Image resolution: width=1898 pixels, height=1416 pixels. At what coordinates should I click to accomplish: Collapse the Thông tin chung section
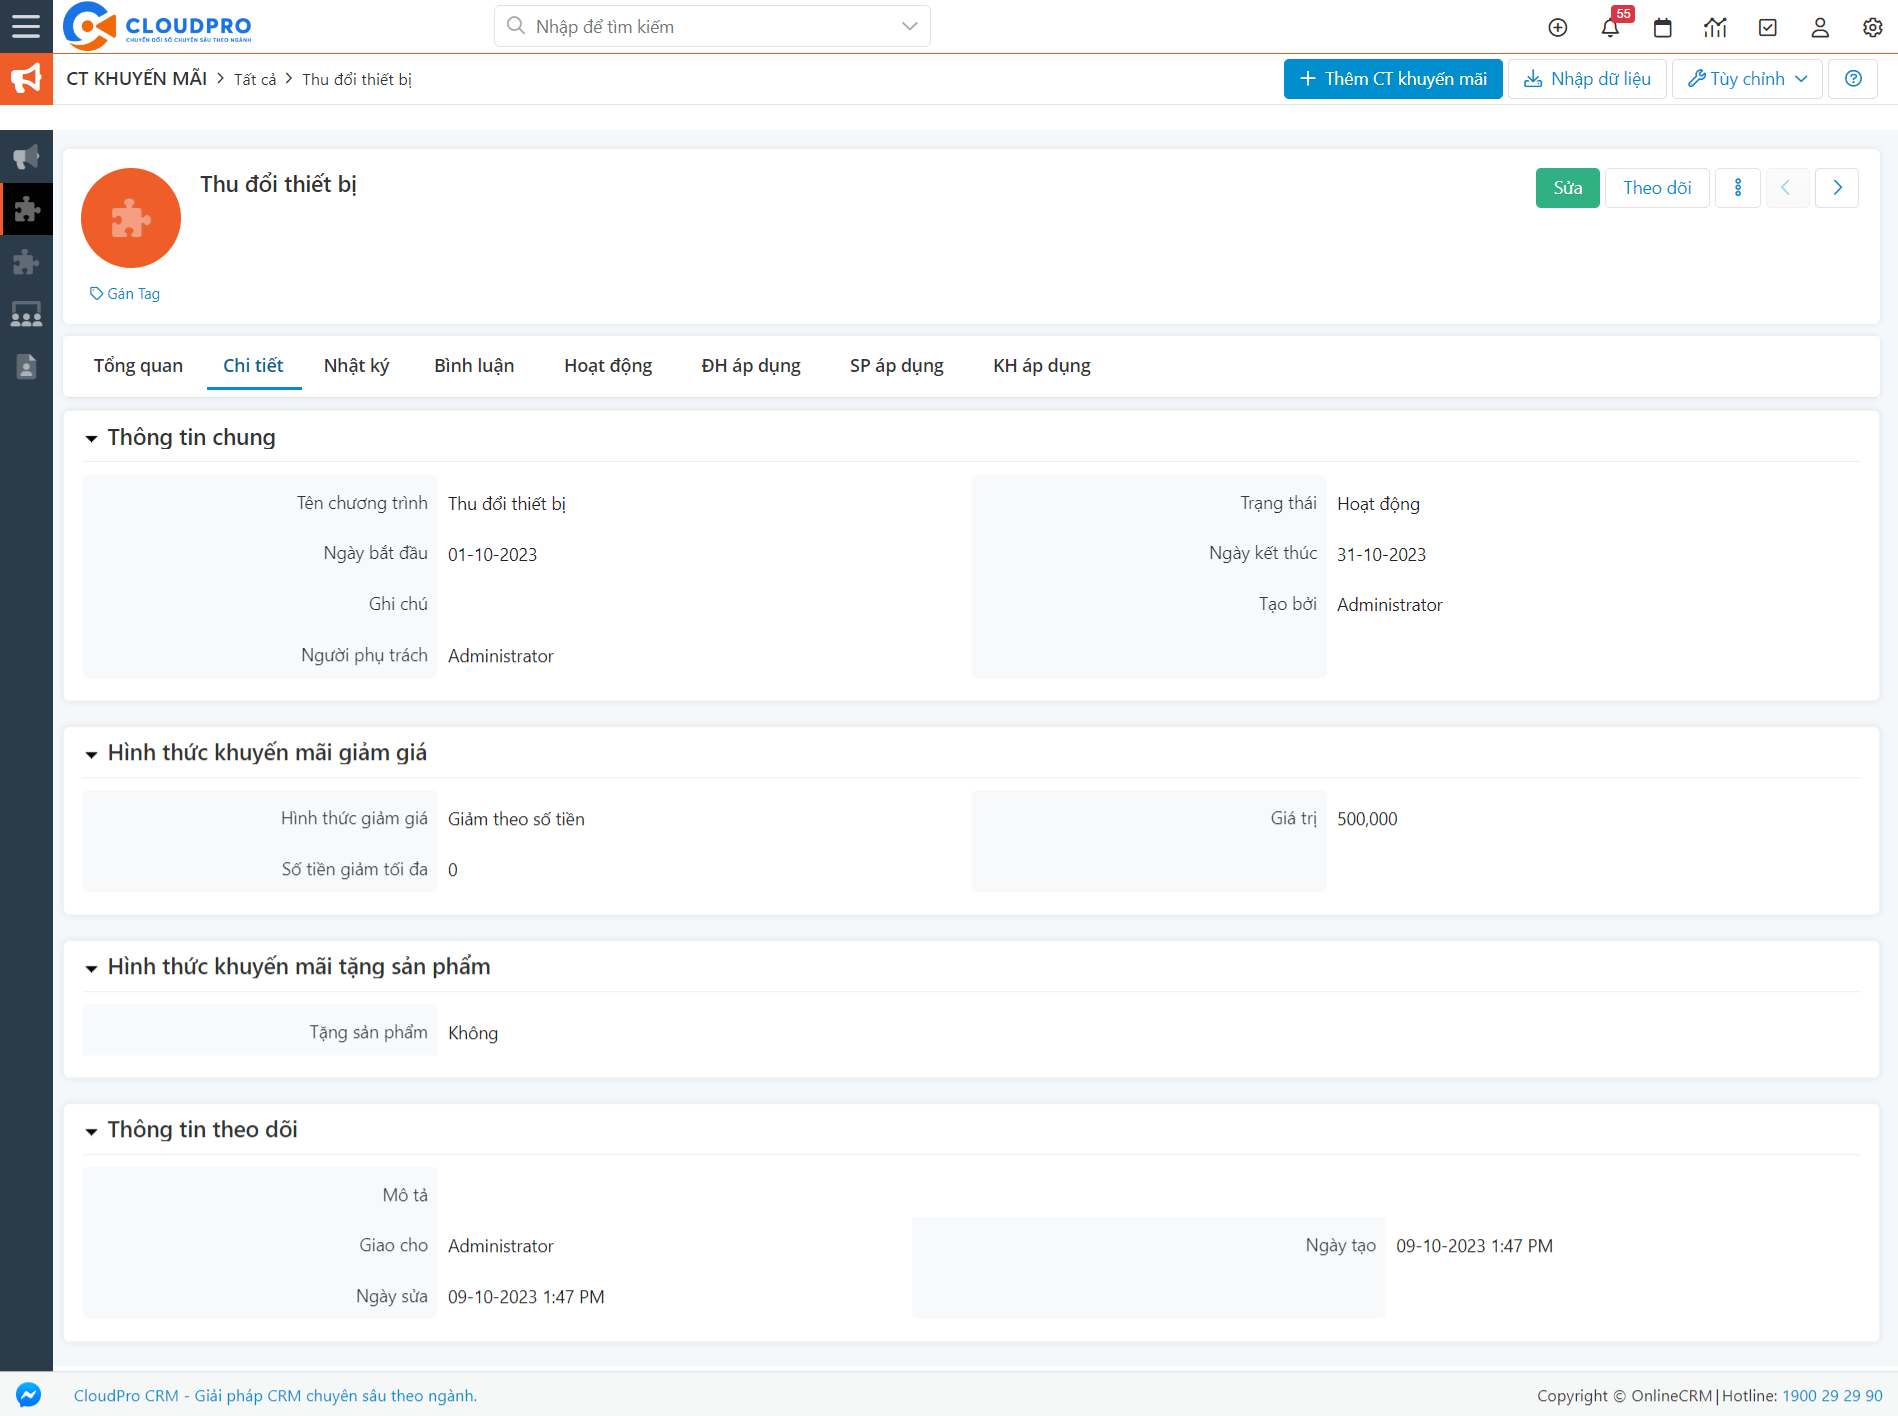pos(91,439)
